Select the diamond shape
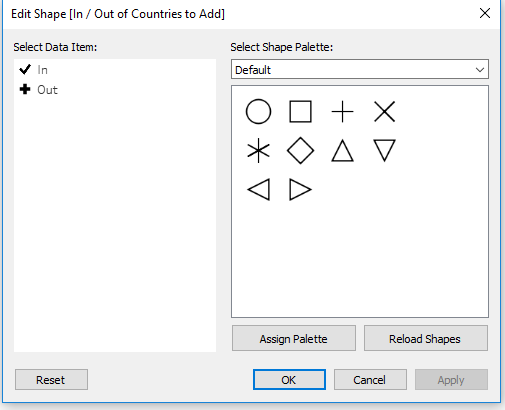This screenshot has height=410, width=505. 300,151
